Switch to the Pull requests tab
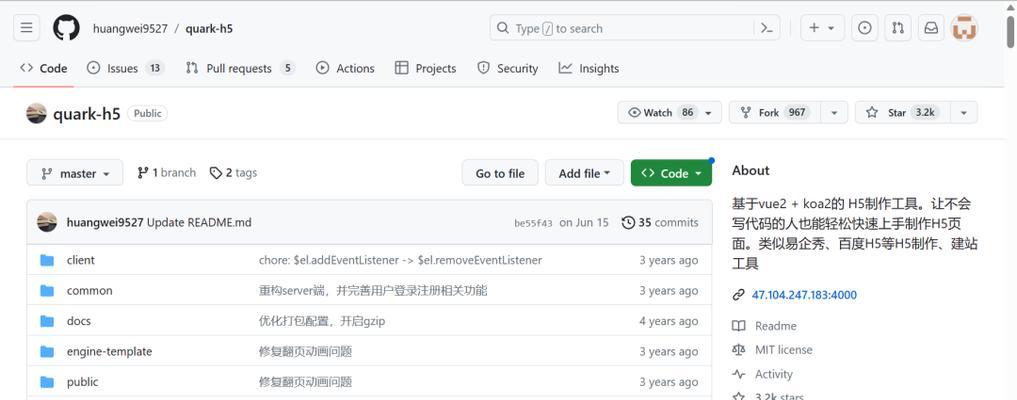 click(x=240, y=68)
